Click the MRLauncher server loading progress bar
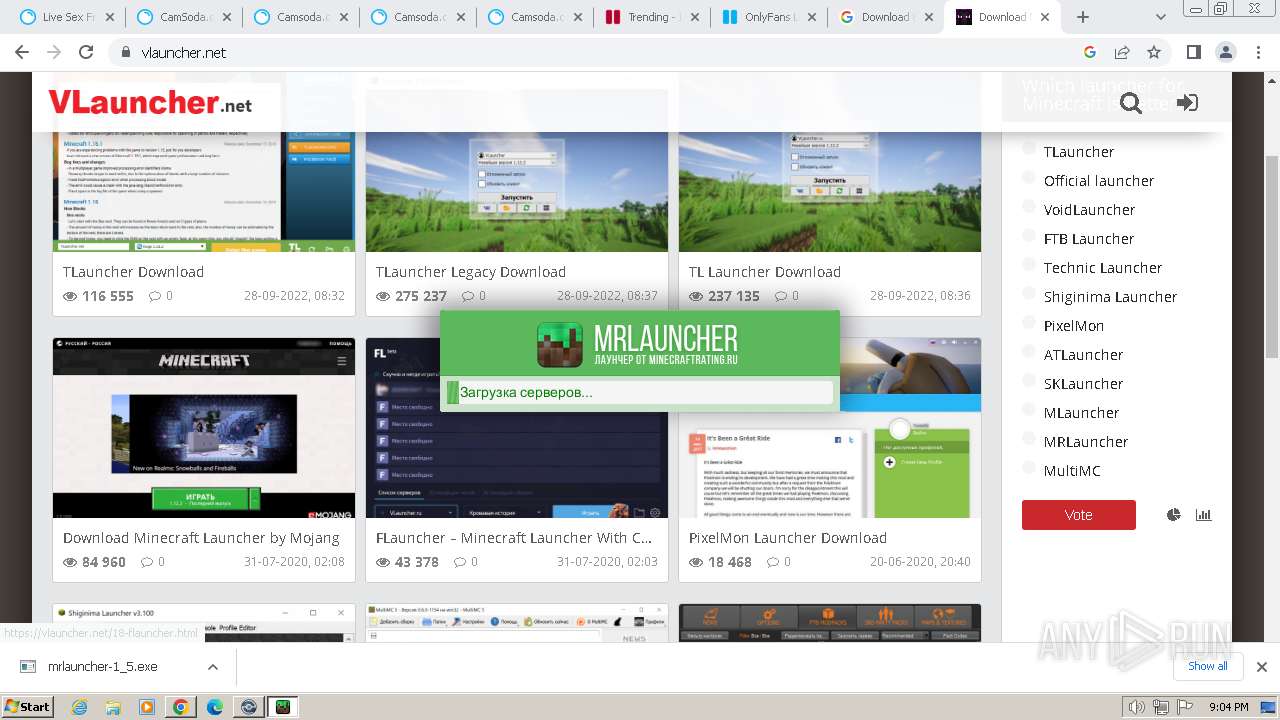The width and height of the screenshot is (1280, 720). tap(640, 392)
